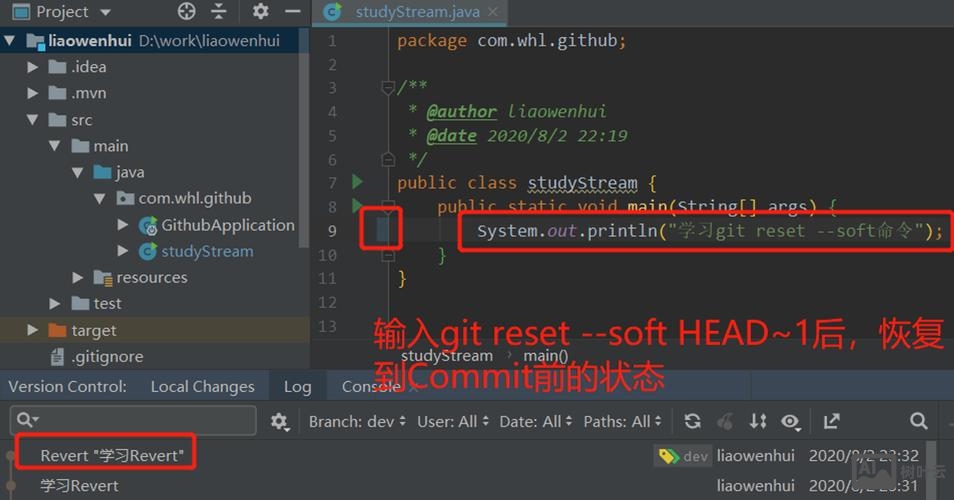Click the dev branch tag label

(682, 456)
